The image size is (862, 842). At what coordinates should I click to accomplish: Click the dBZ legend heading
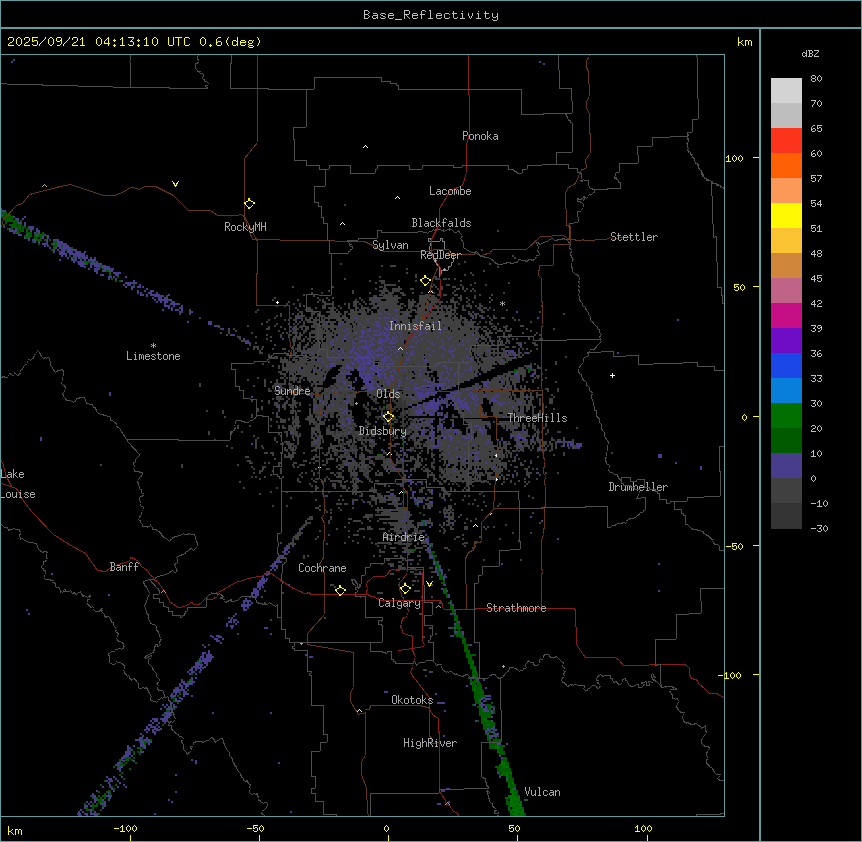811,53
